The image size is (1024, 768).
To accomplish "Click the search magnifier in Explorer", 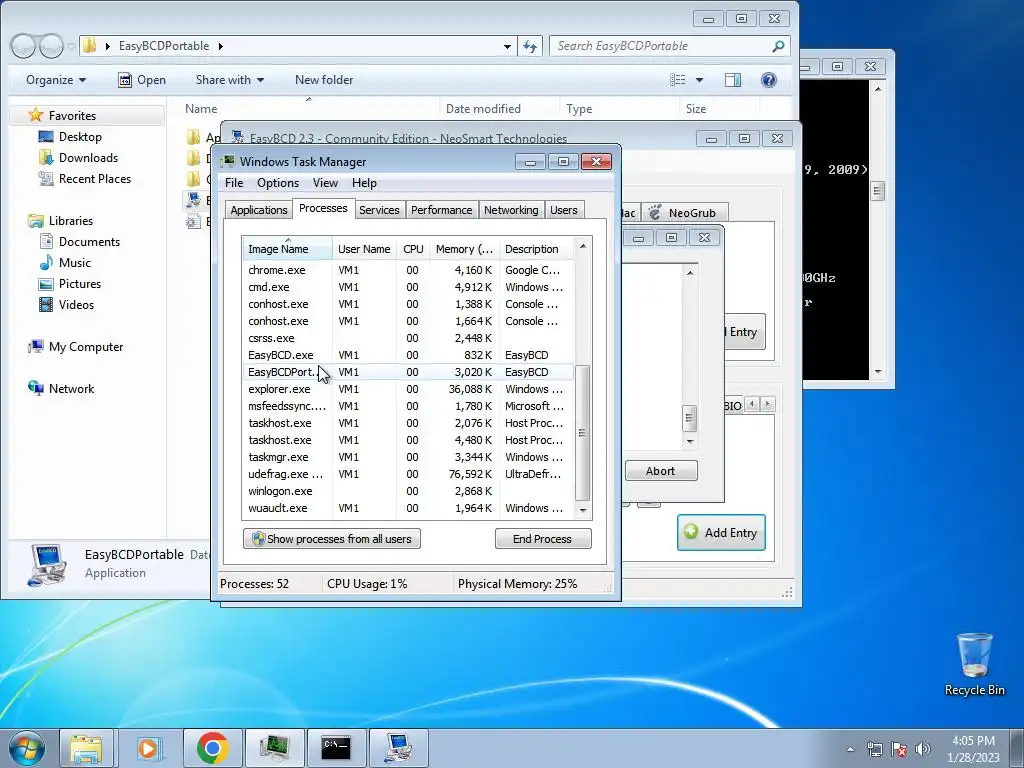I will [778, 46].
